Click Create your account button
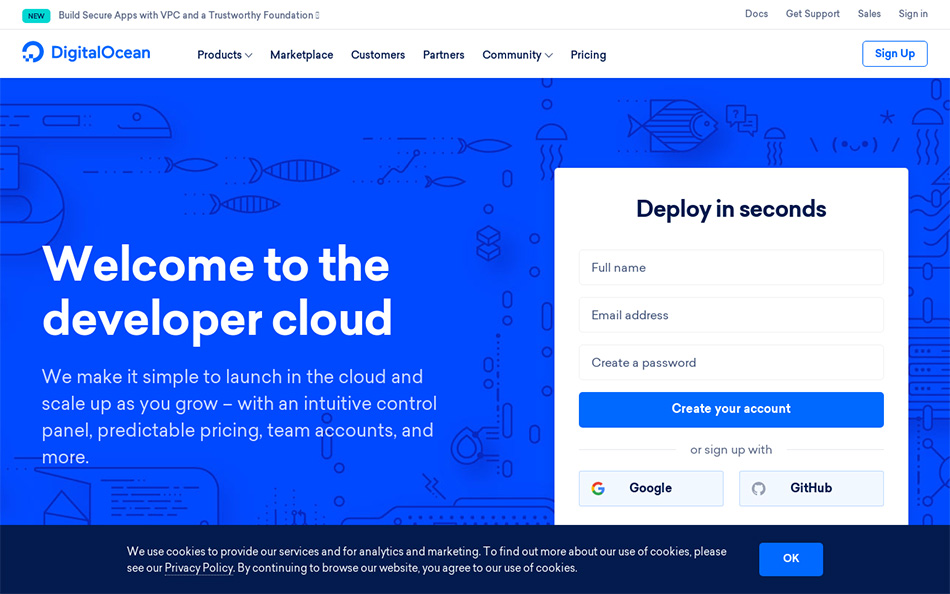Viewport: 950px width, 594px height. 731,409
